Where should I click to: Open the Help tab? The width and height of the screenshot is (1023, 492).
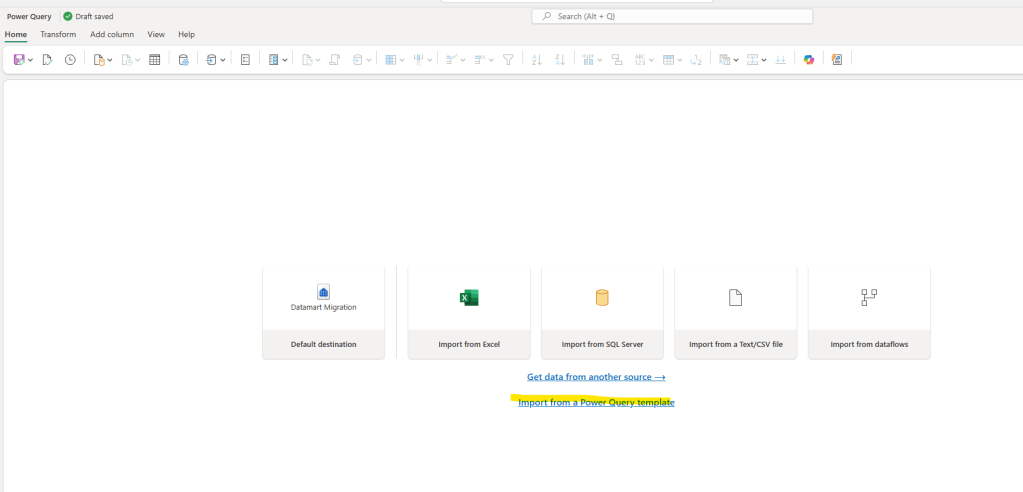[187, 35]
